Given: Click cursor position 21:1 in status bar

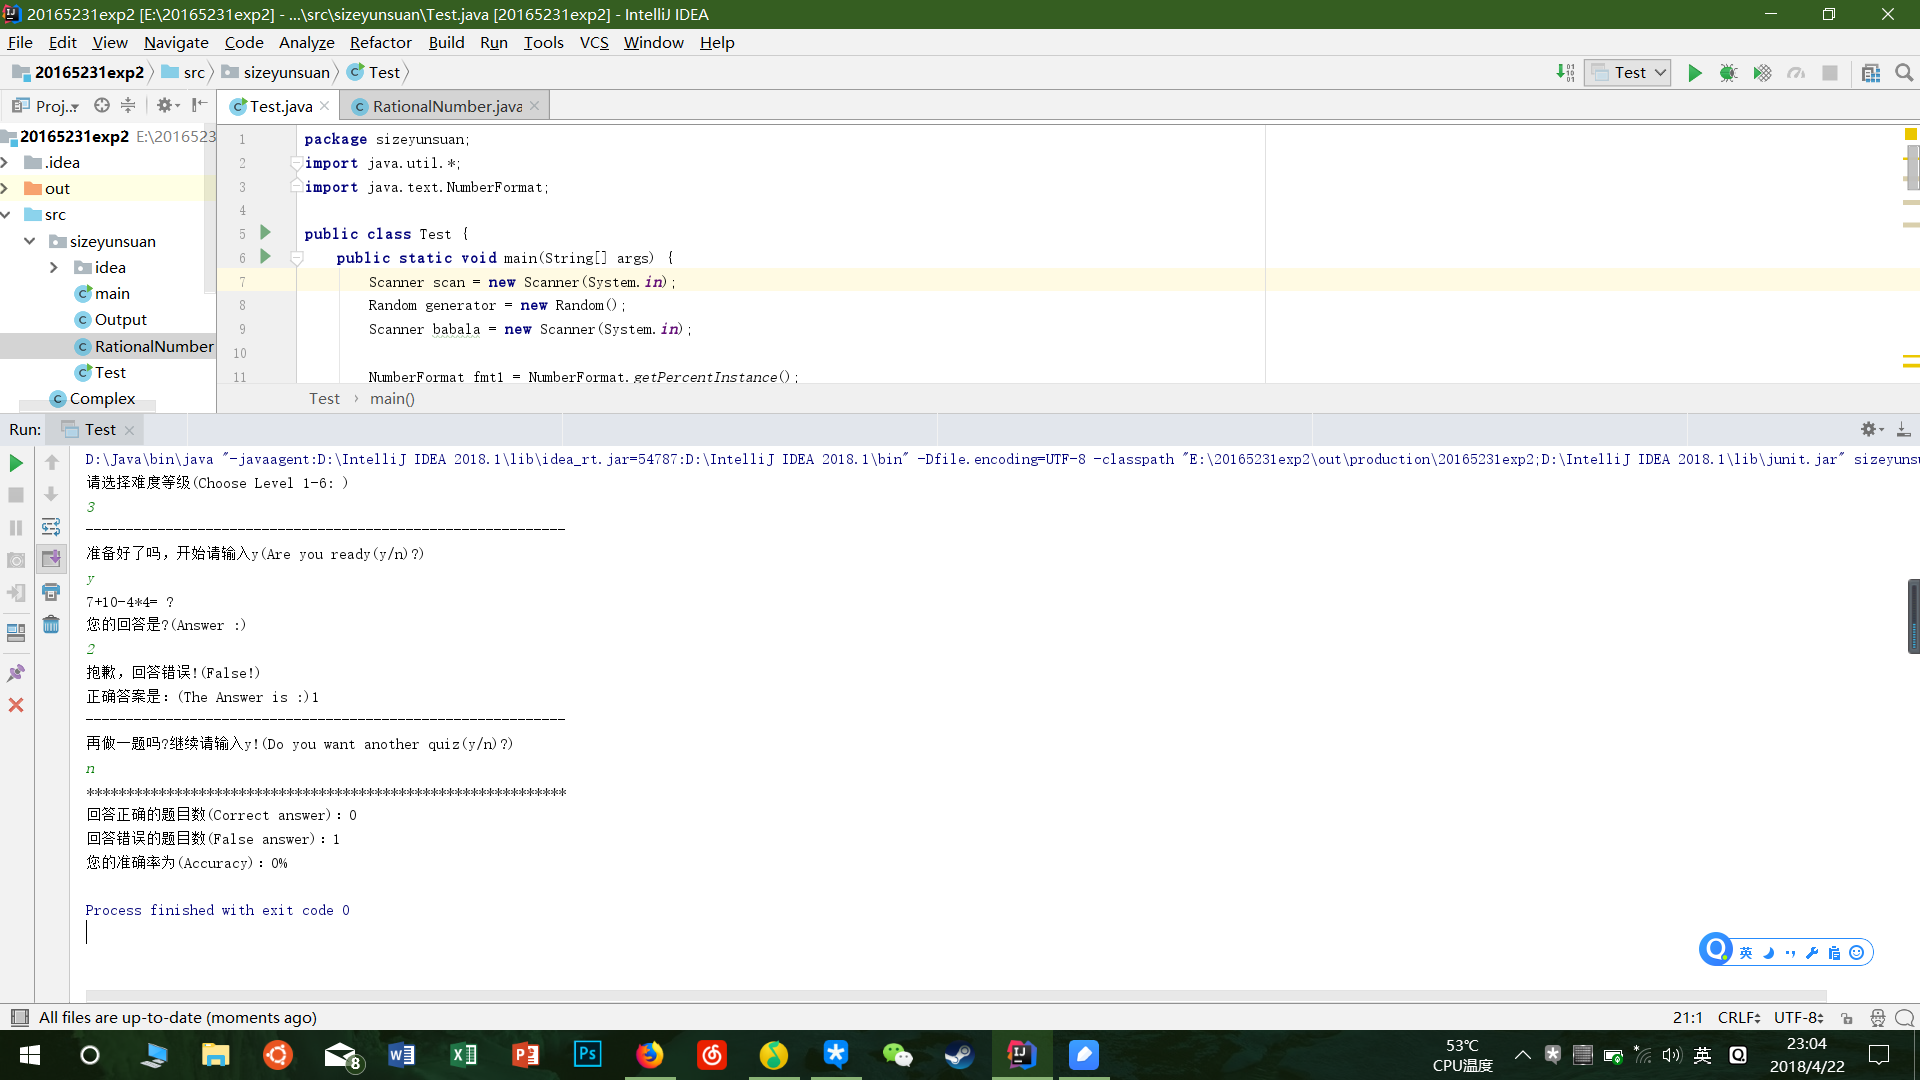Looking at the screenshot, I should 1687,1017.
